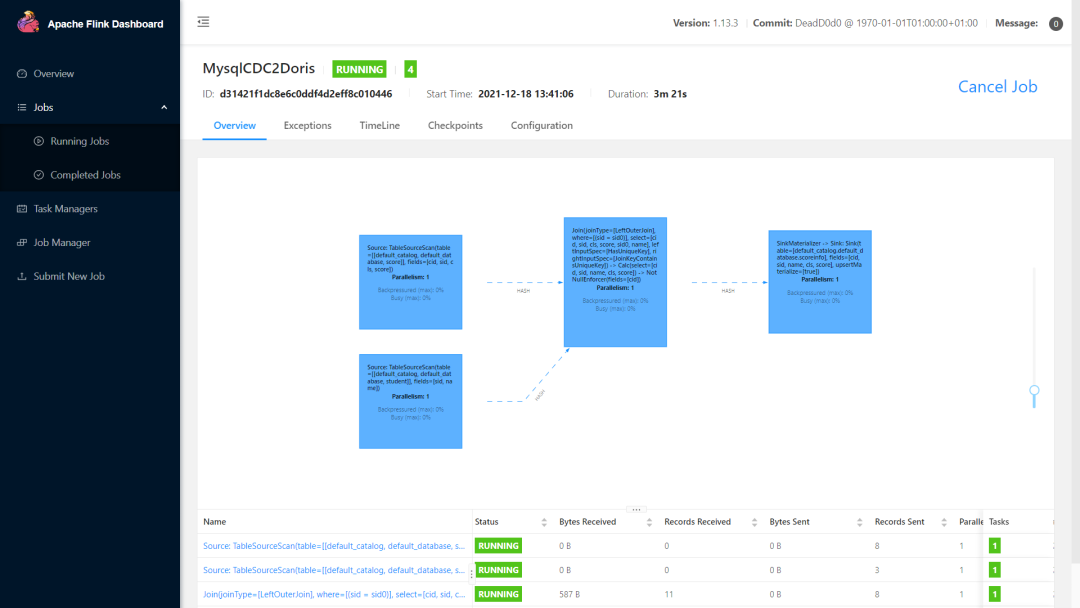This screenshot has width=1080, height=608.
Task: Click the RUNNING job status badge
Action: pyautogui.click(x=360, y=69)
